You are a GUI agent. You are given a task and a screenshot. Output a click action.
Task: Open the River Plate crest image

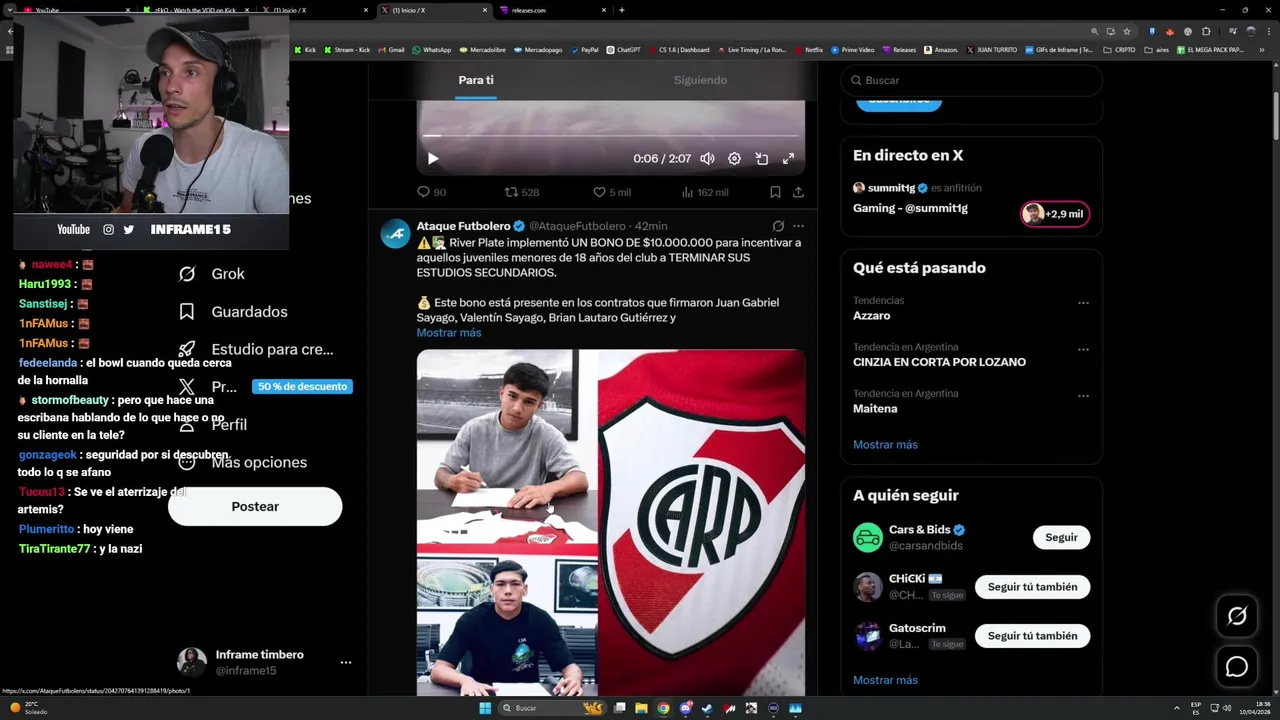coord(702,522)
